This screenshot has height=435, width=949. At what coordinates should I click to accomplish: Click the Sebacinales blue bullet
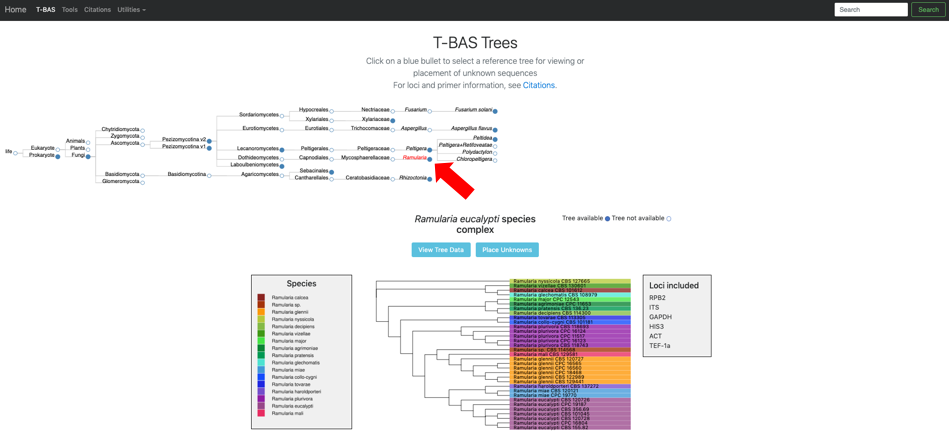click(x=332, y=172)
